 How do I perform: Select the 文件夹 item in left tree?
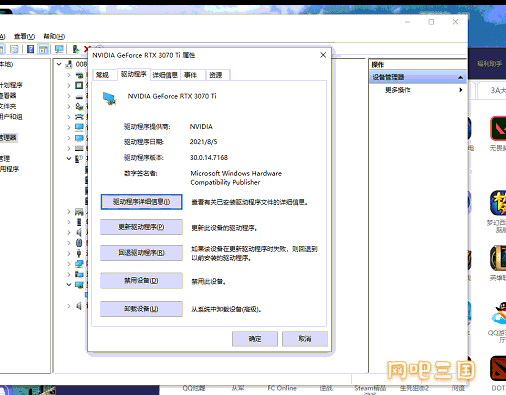pos(8,106)
